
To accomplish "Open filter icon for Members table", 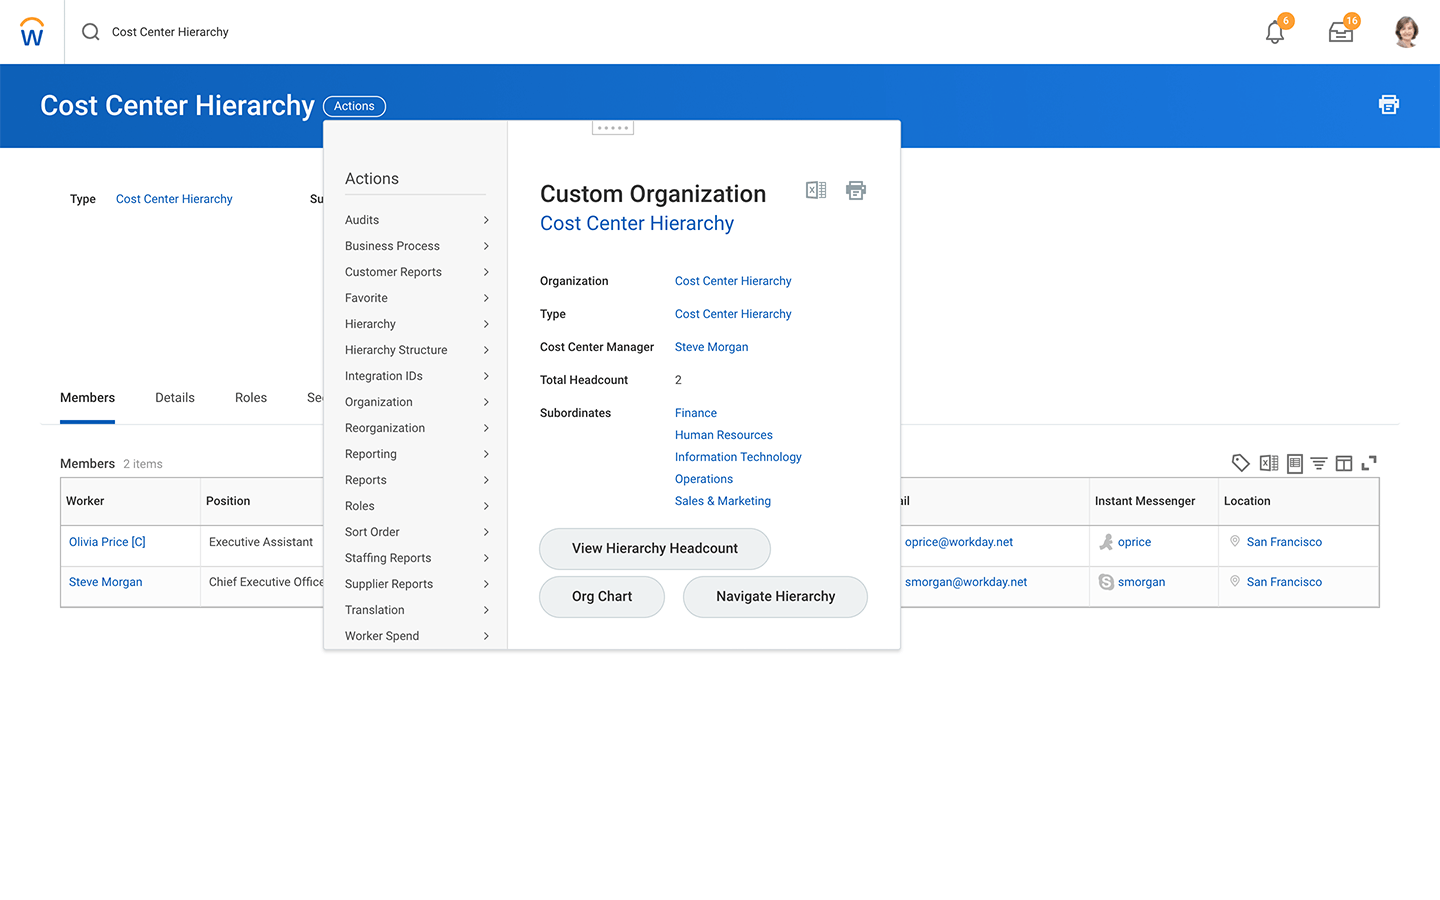I will [1319, 463].
